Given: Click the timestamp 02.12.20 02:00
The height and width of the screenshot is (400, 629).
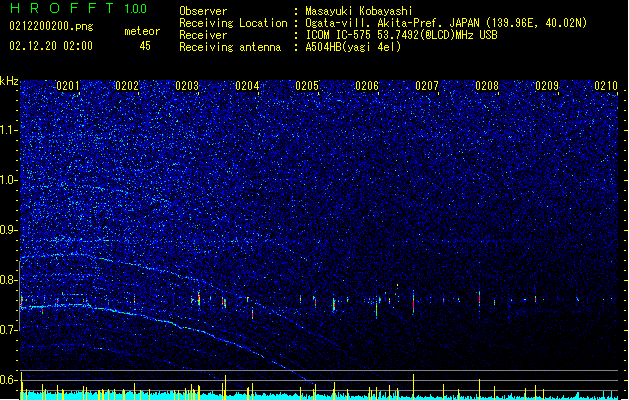Looking at the screenshot, I should [51, 46].
